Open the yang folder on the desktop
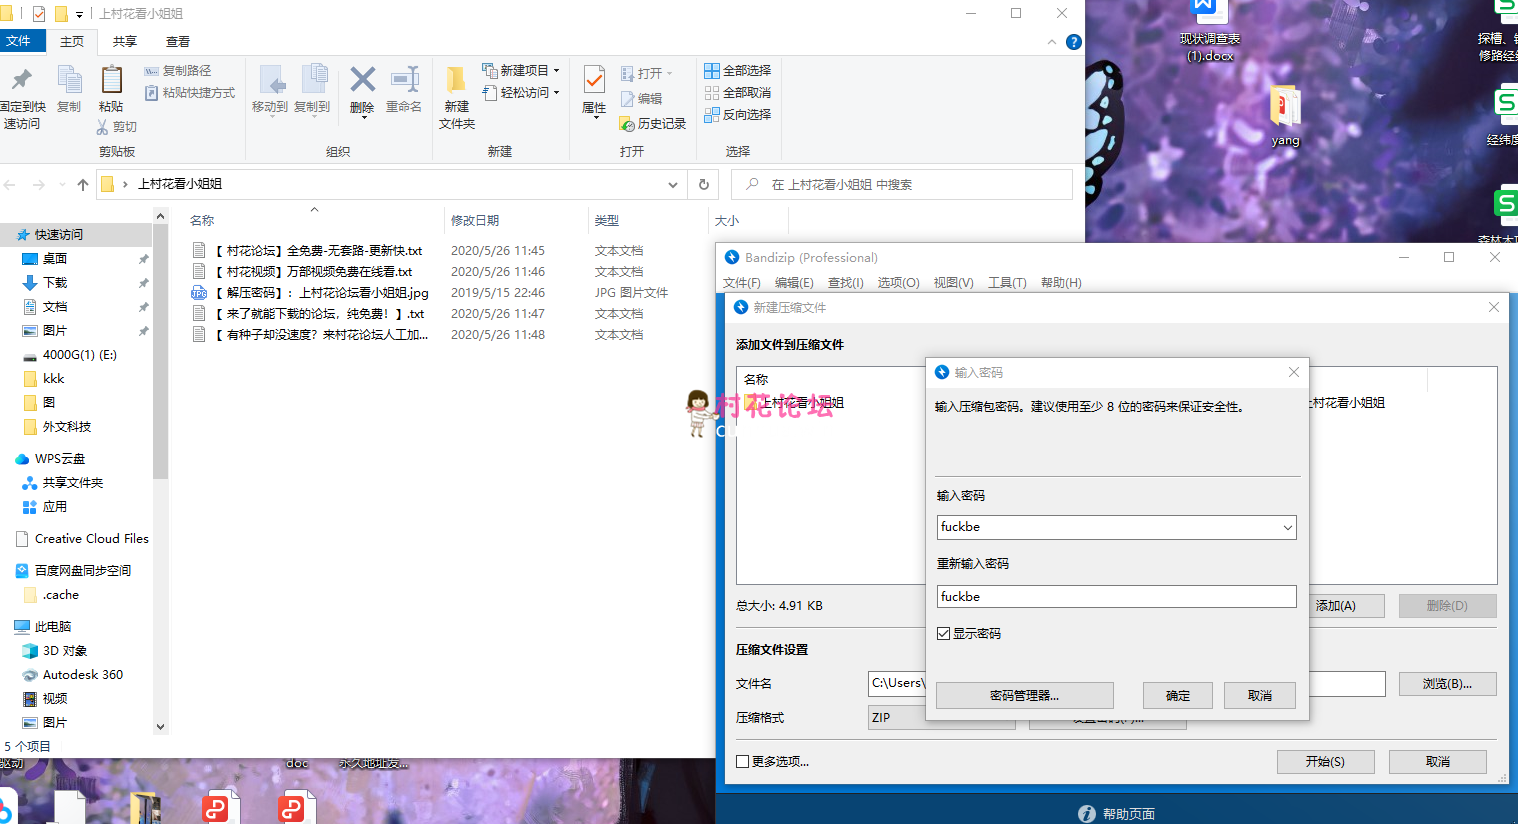This screenshot has height=824, width=1518. coord(1285,116)
